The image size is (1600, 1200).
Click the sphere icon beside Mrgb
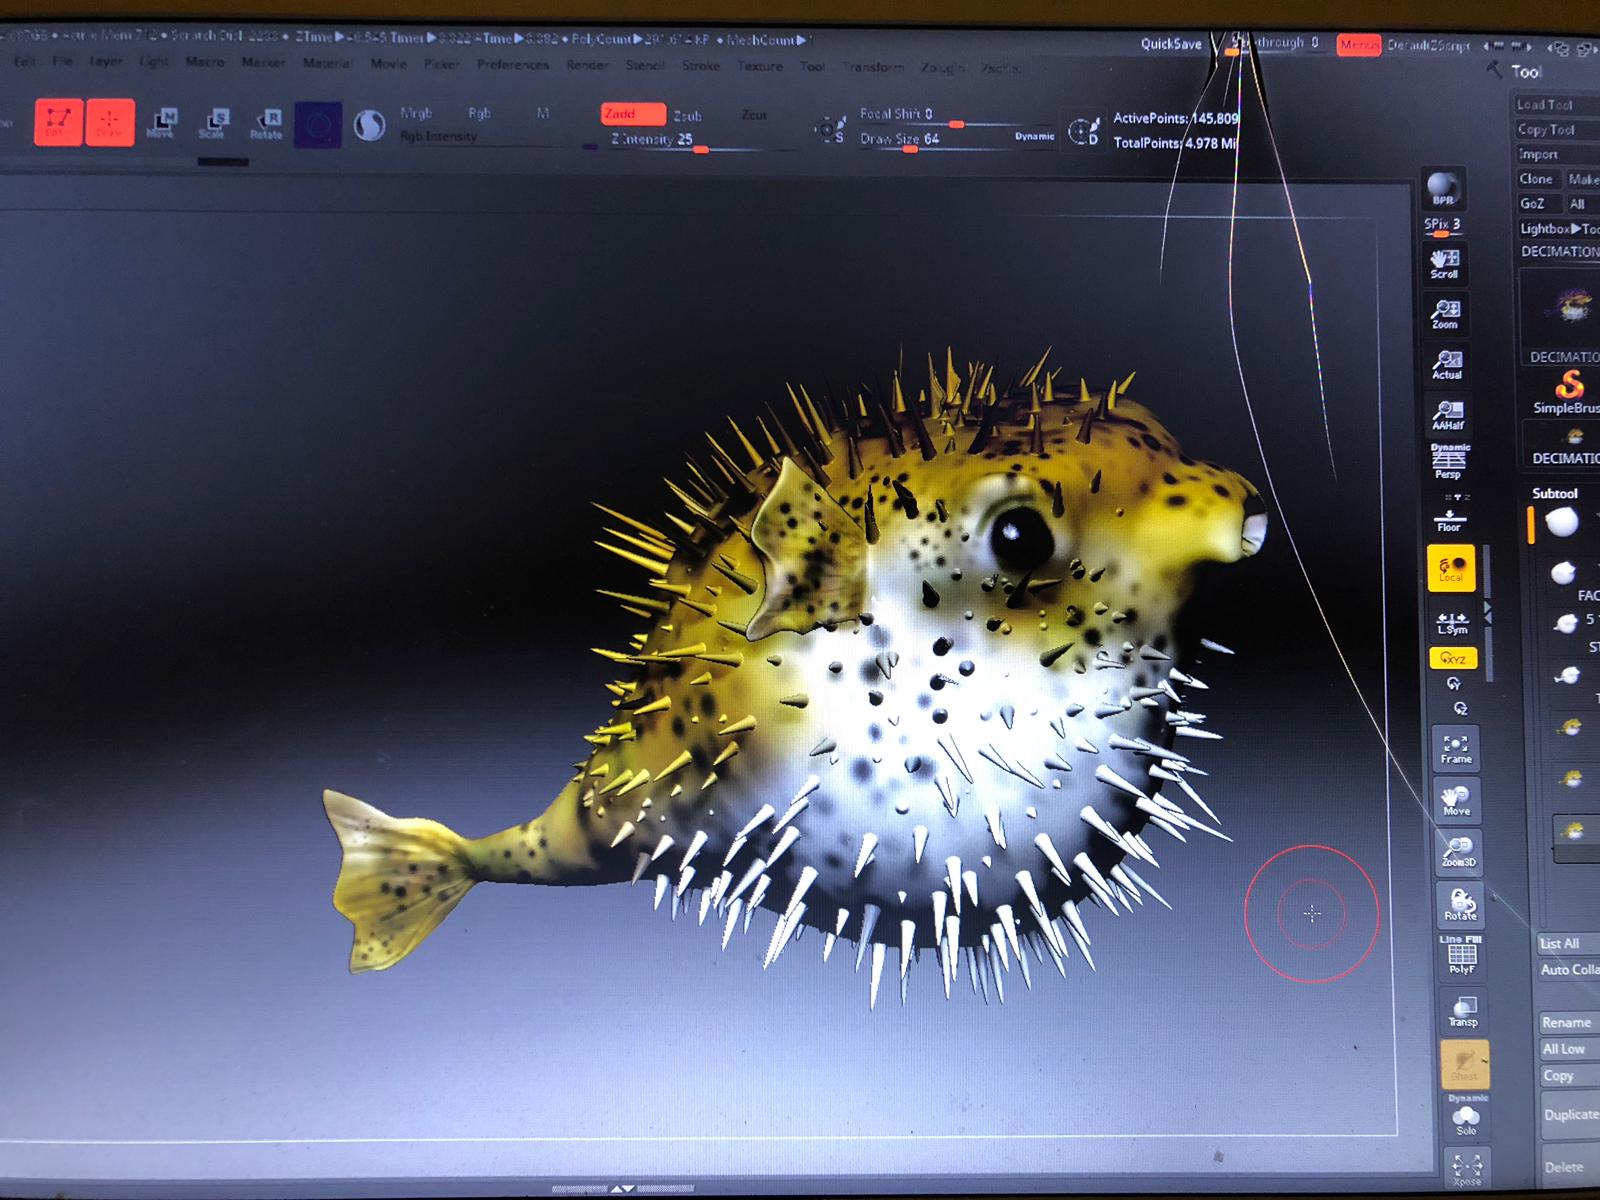370,125
